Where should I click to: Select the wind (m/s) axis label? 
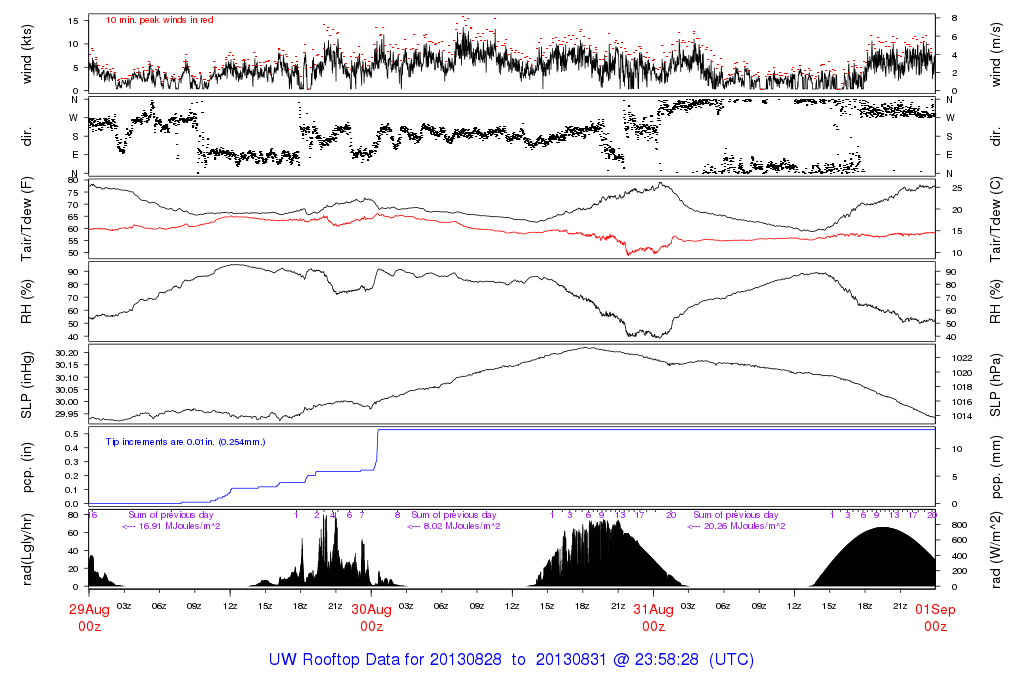(x=996, y=52)
